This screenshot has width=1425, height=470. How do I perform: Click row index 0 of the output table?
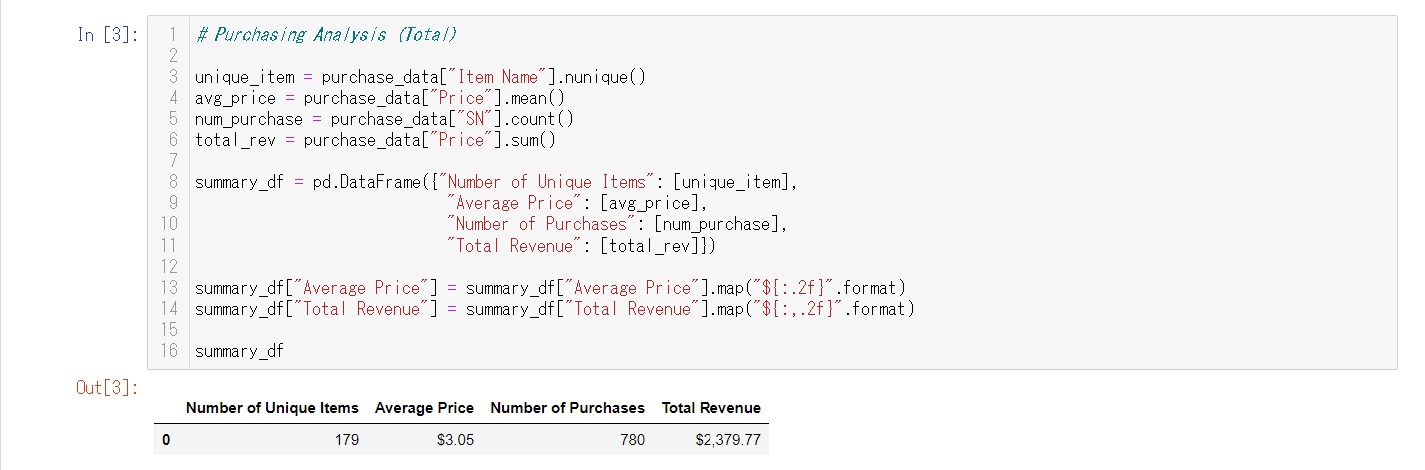tap(166, 440)
